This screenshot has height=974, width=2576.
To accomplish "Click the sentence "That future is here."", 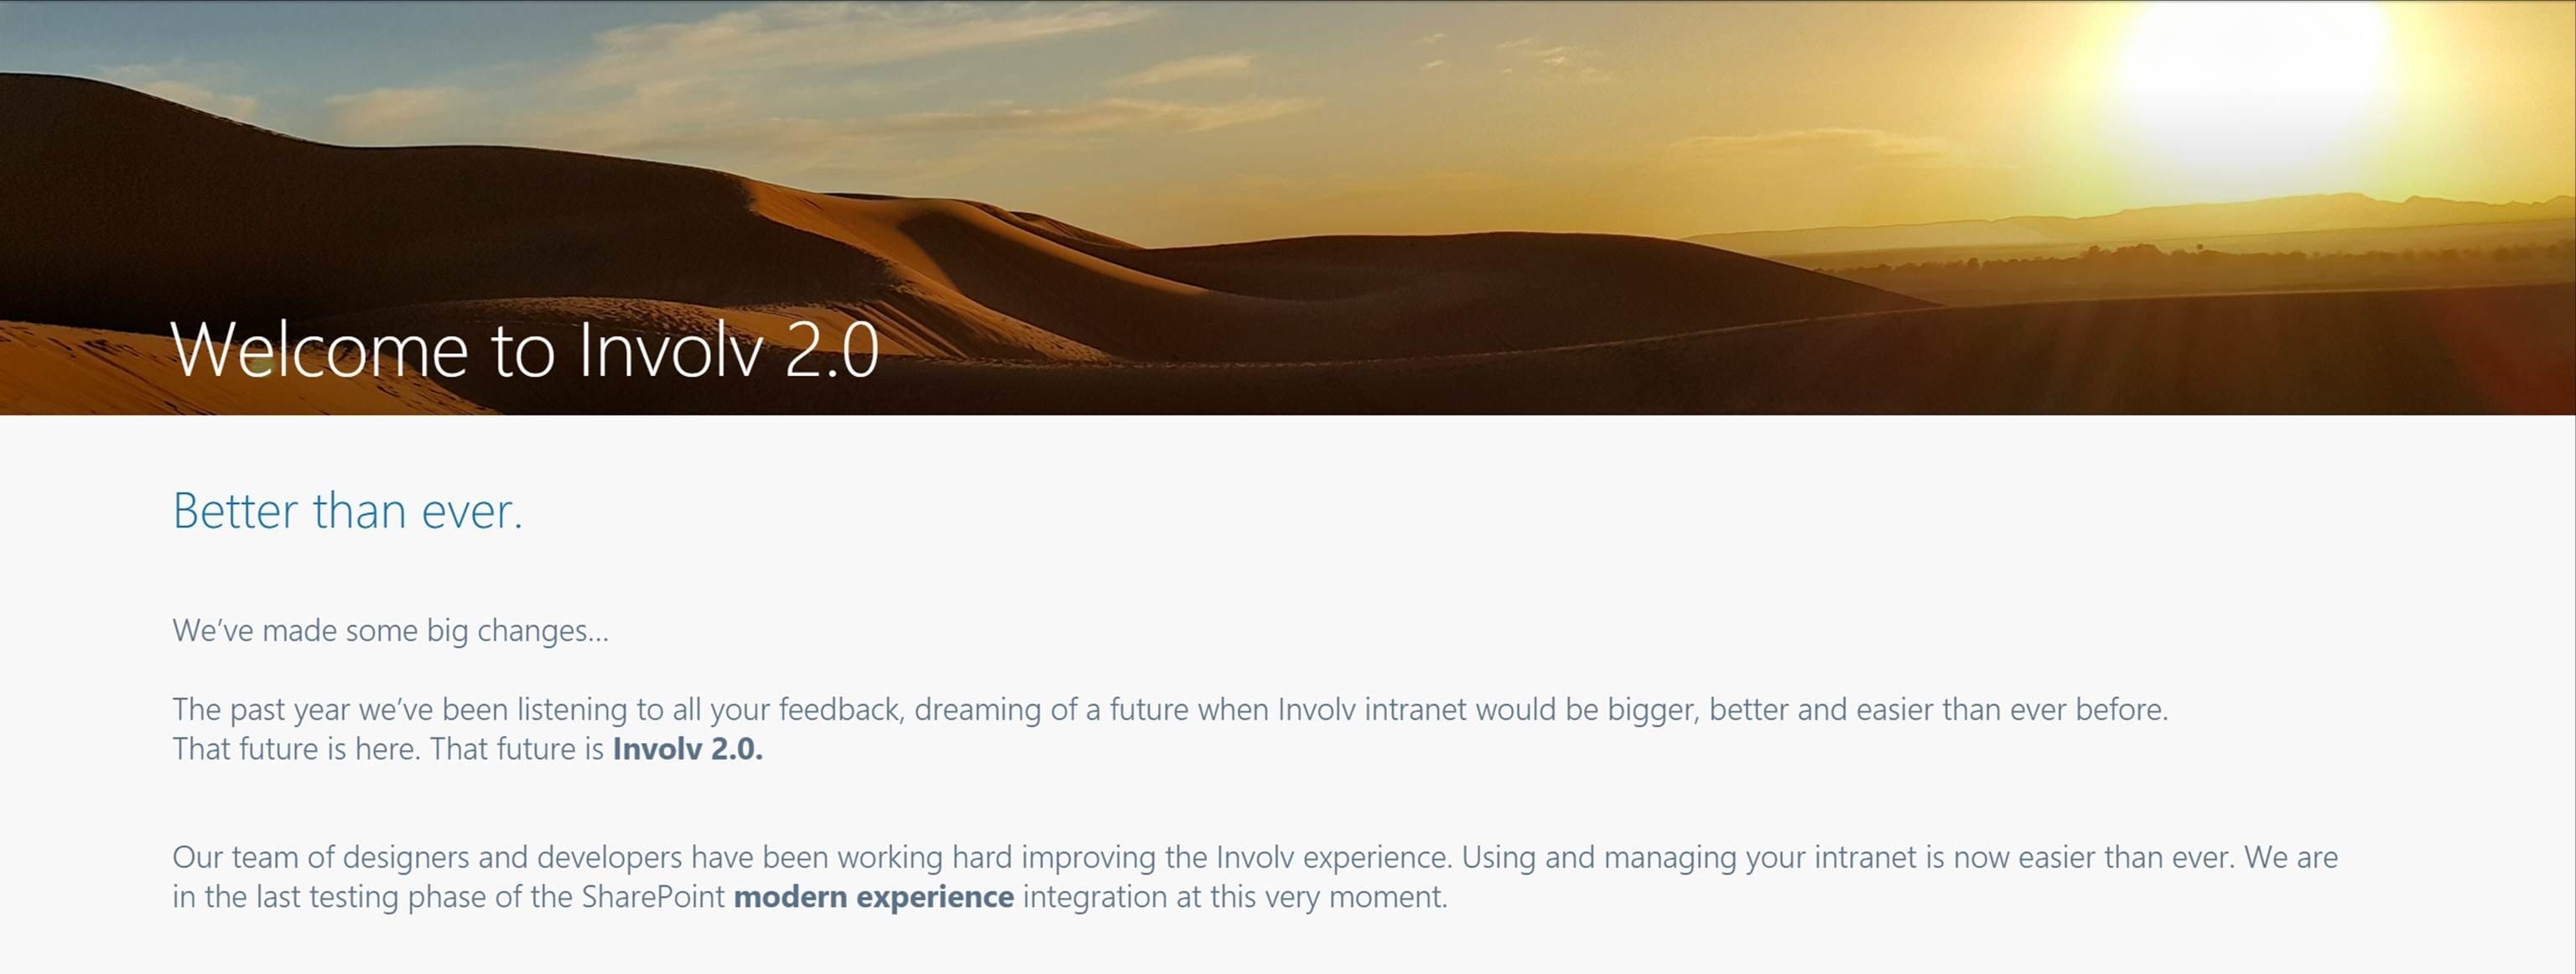I will click(x=296, y=749).
